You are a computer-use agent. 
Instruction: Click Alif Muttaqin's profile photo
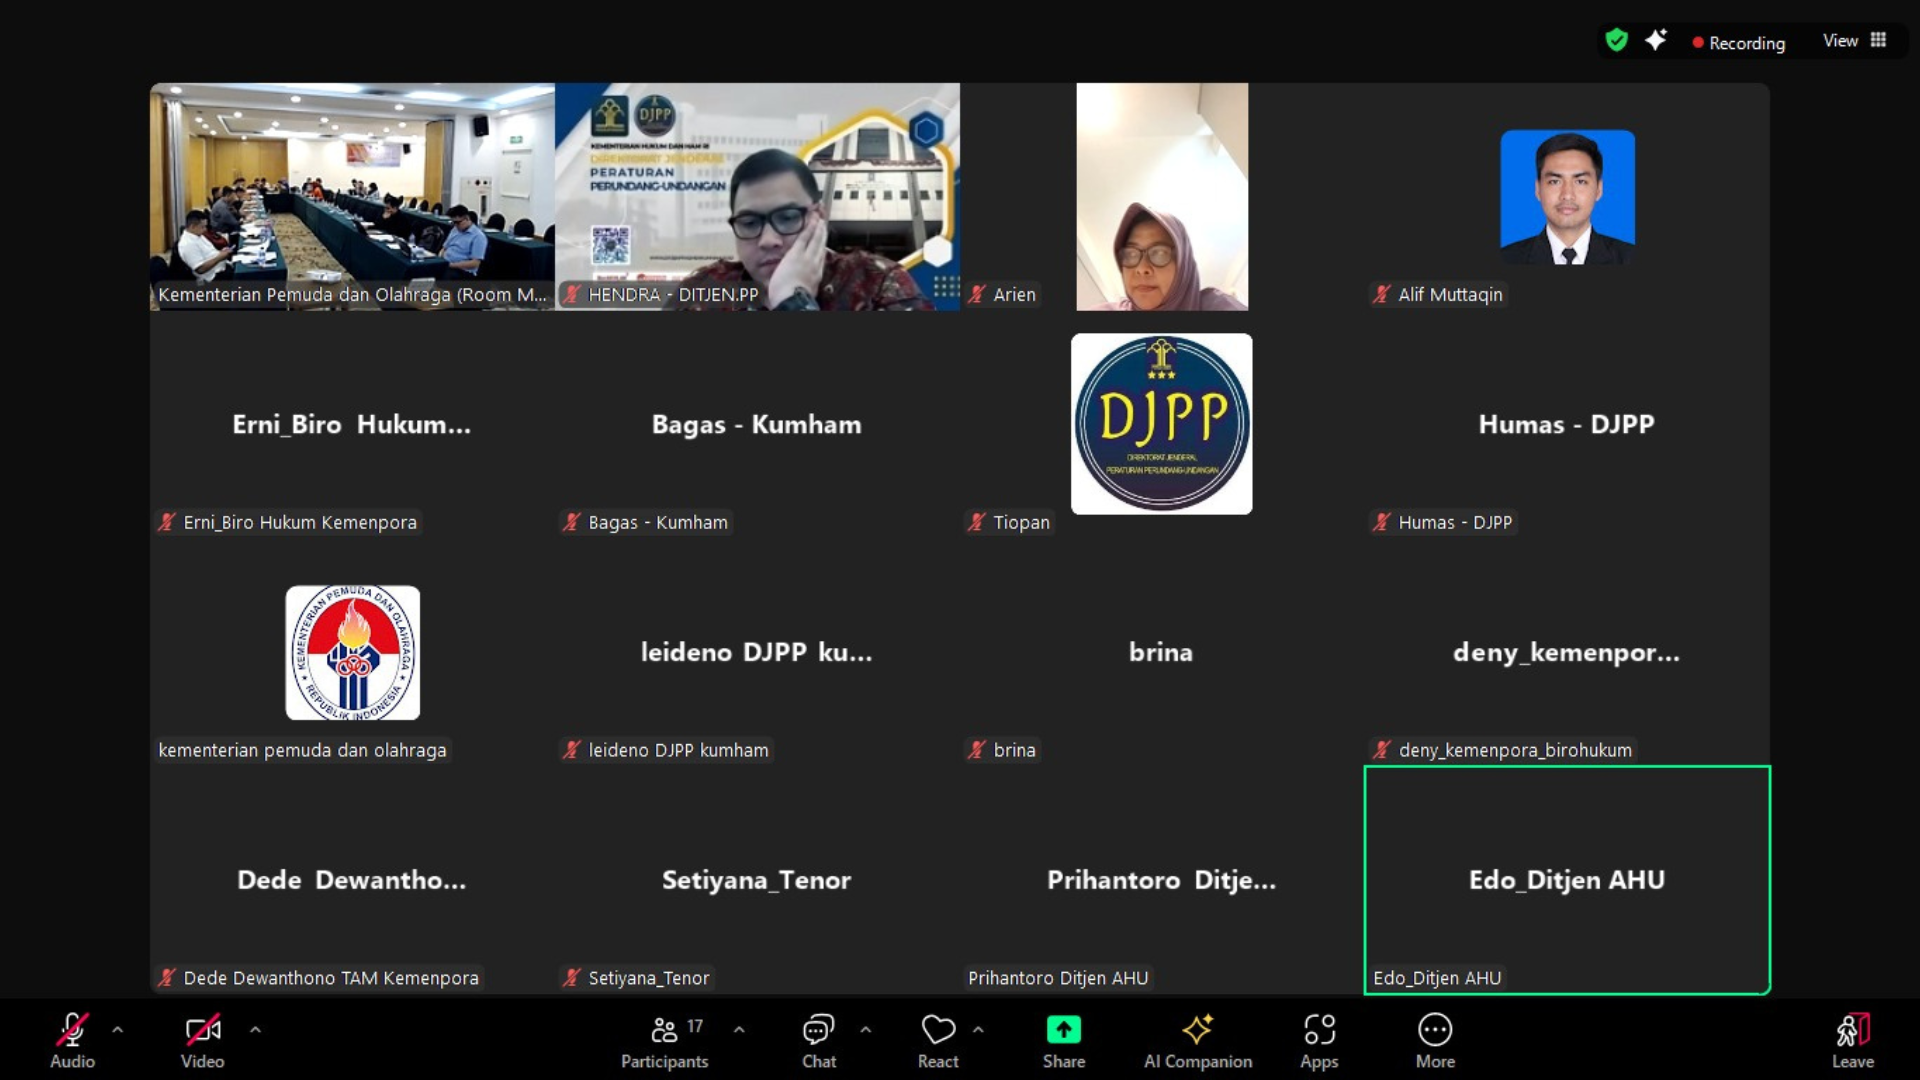tap(1567, 197)
